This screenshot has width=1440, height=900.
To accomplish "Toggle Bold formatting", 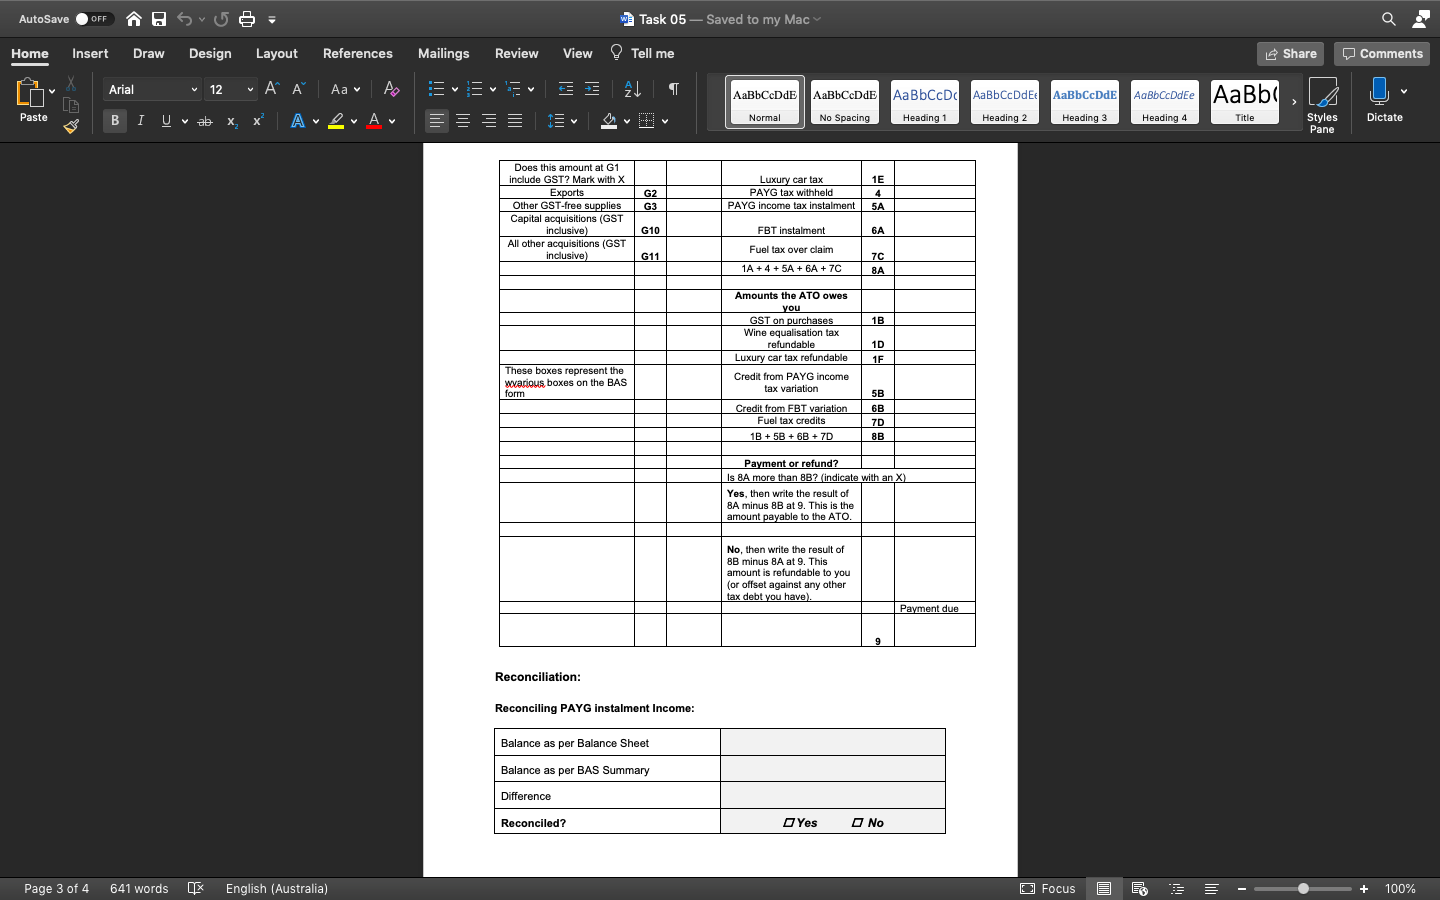I will [115, 121].
